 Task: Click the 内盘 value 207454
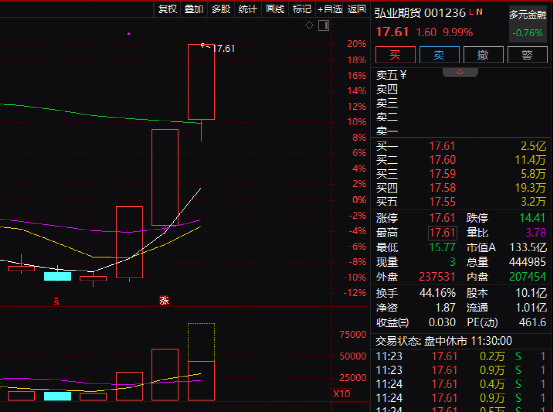[x=528, y=277]
